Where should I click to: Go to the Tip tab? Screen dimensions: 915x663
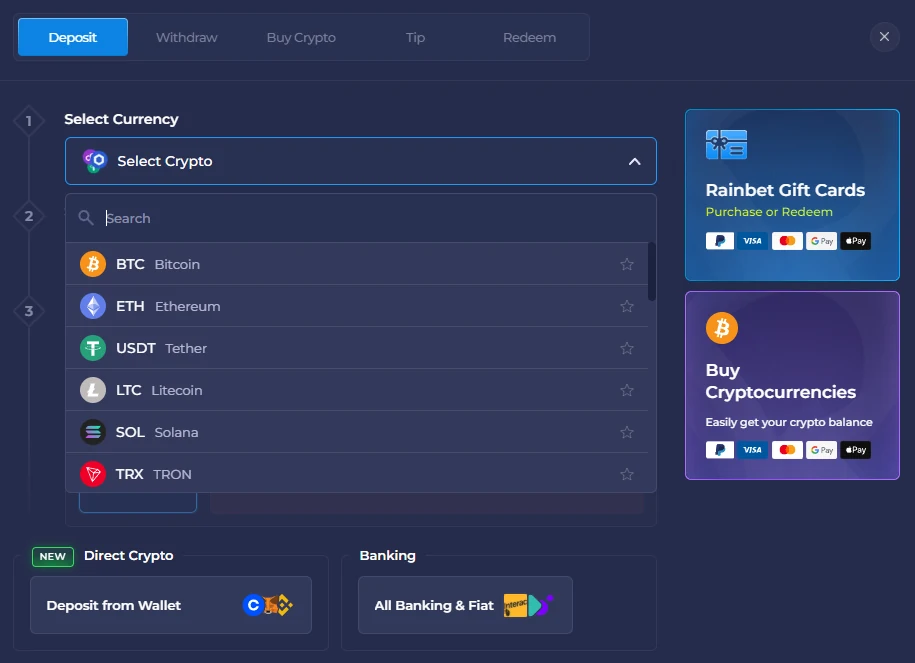[415, 37]
